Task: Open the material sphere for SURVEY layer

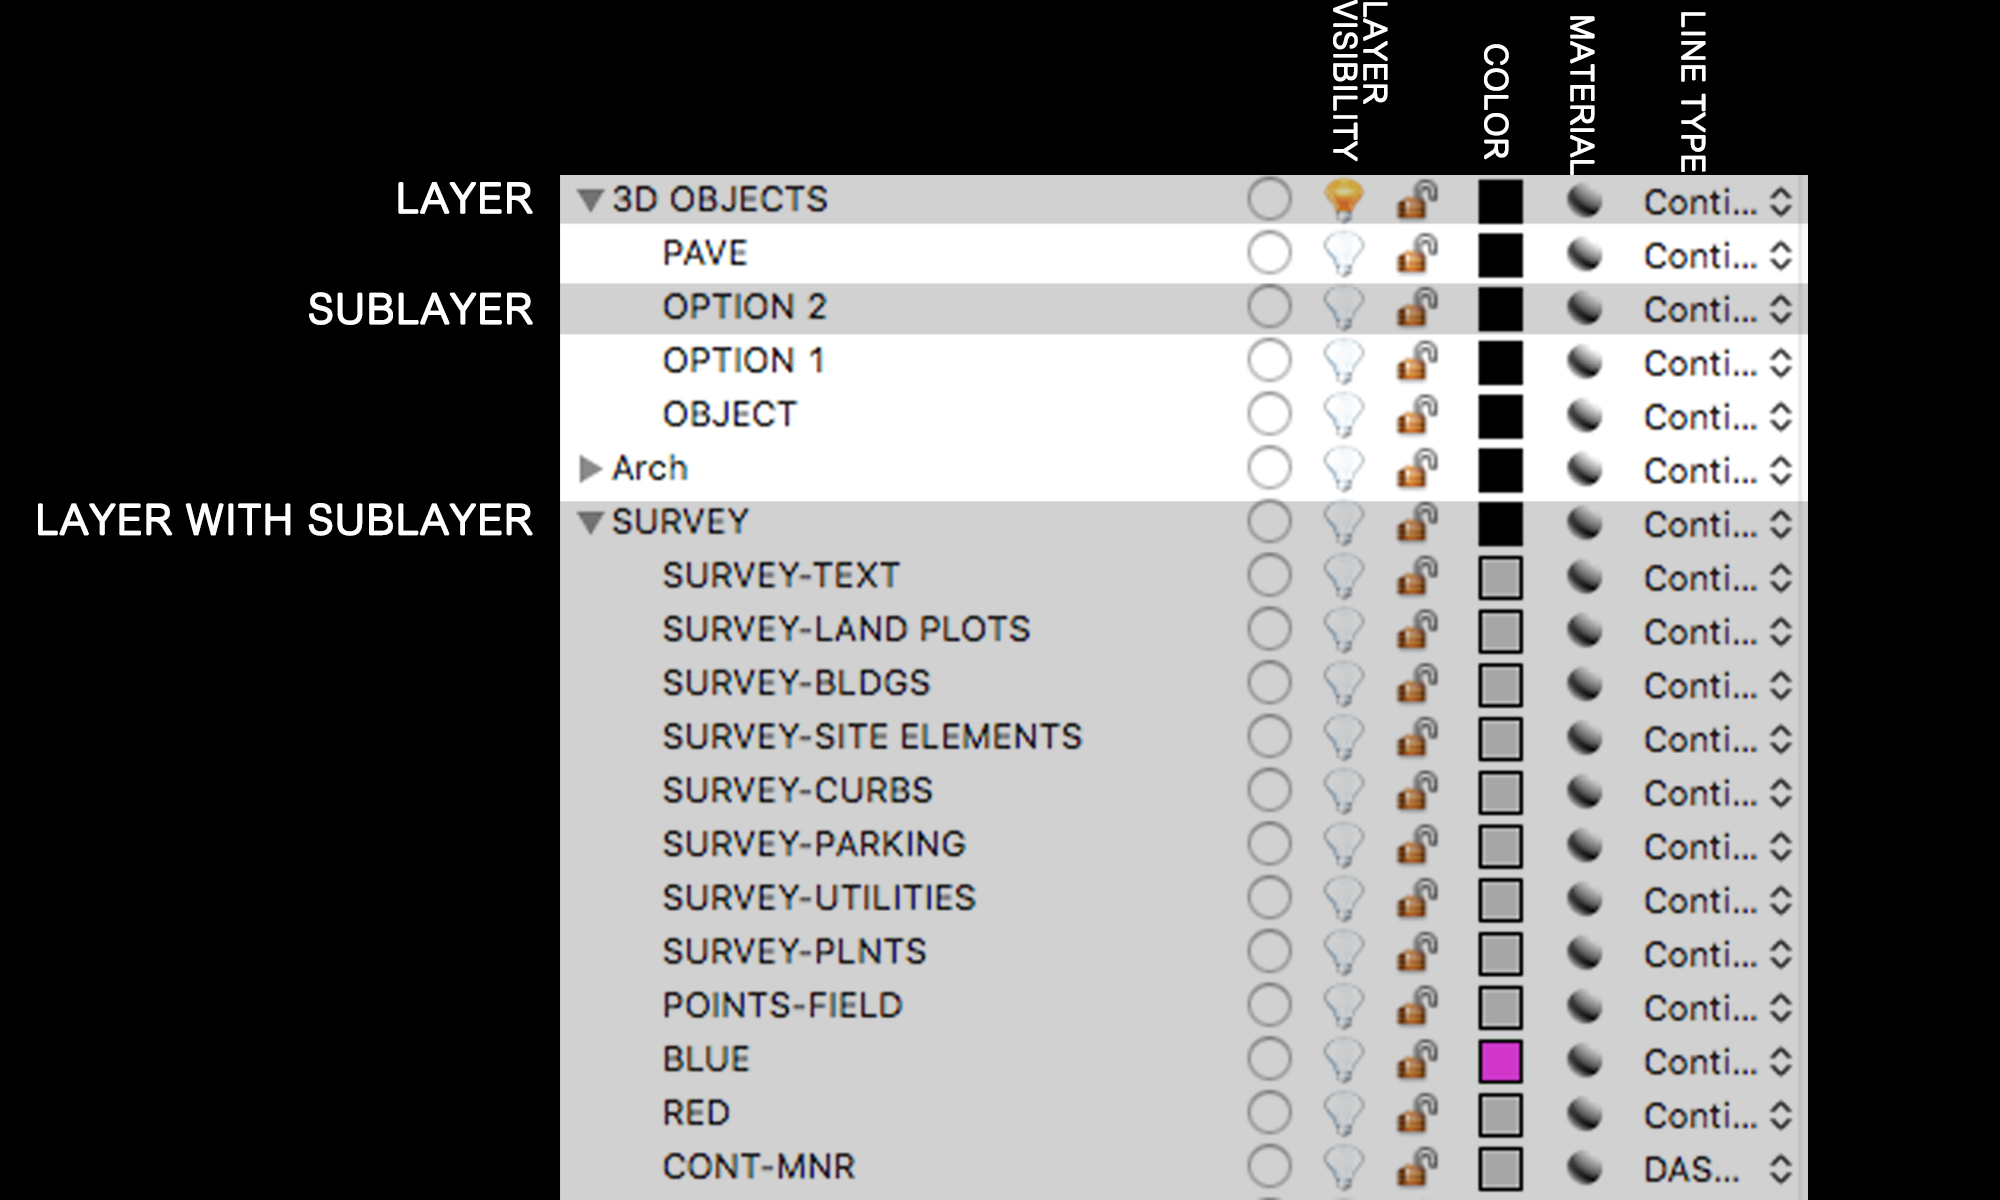Action: click(1584, 523)
